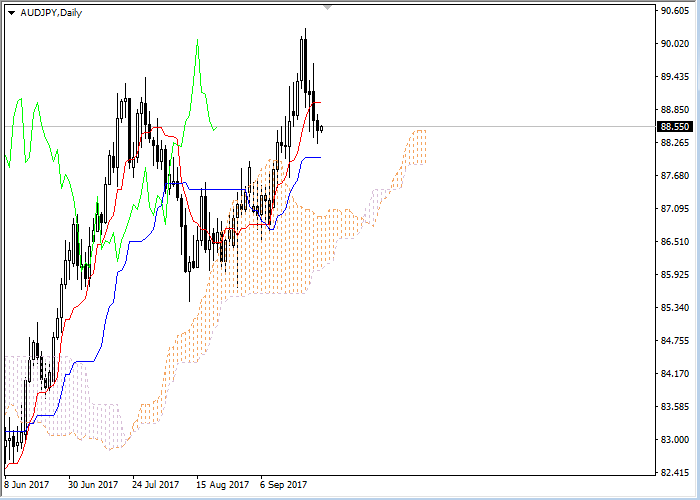
Task: Click the 83.000 price axis label
Action: point(675,440)
